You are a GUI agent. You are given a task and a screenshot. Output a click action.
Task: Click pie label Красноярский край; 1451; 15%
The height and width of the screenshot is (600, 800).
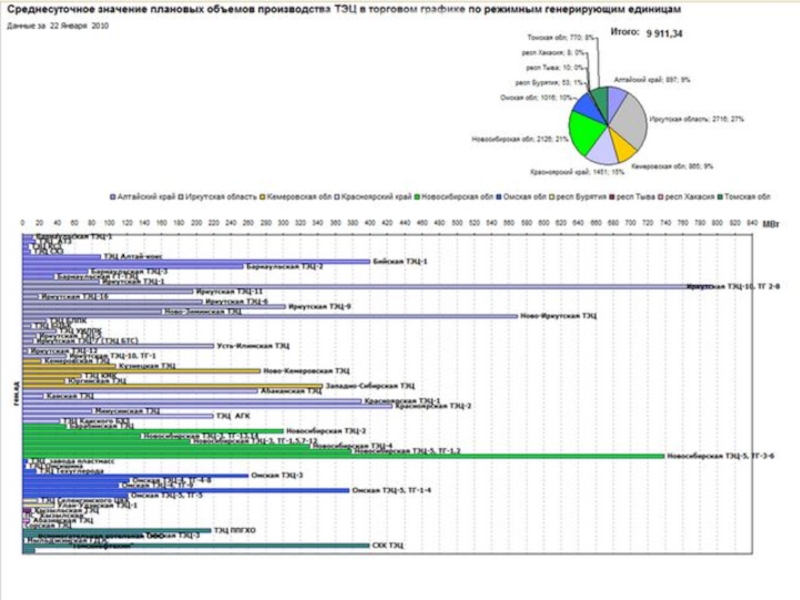pos(577,172)
